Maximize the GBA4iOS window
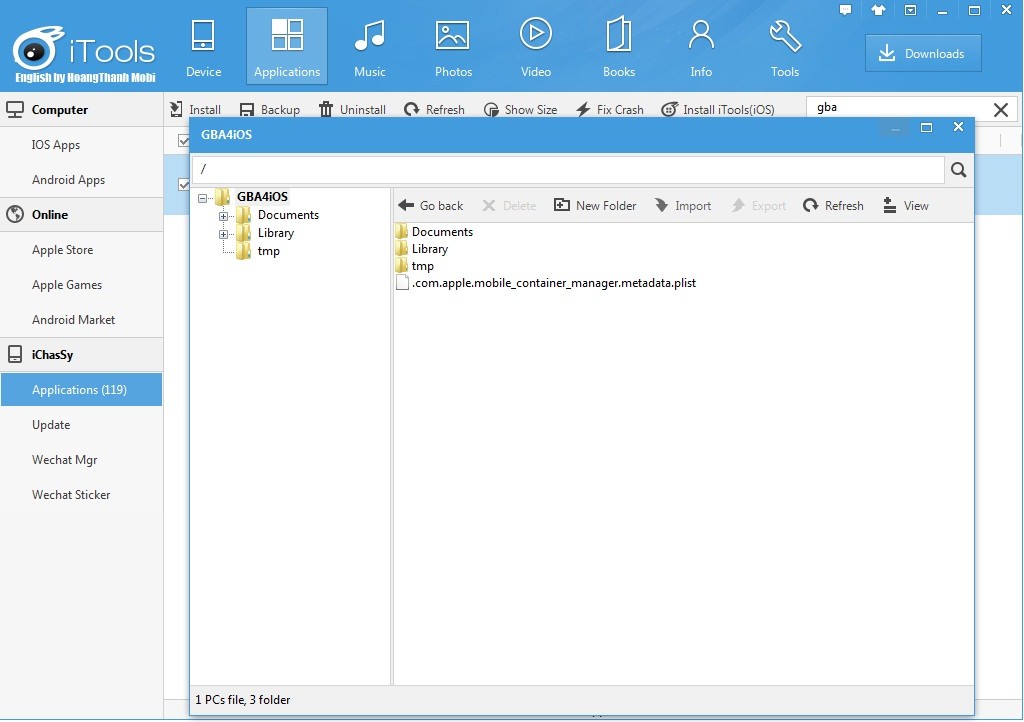Screen dimensions: 1024x722 (x=926, y=127)
